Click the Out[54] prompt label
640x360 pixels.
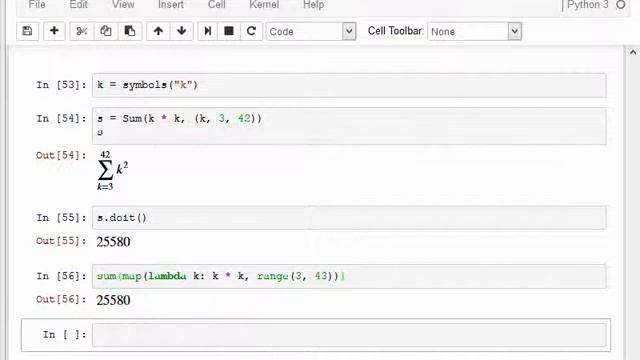click(61, 155)
